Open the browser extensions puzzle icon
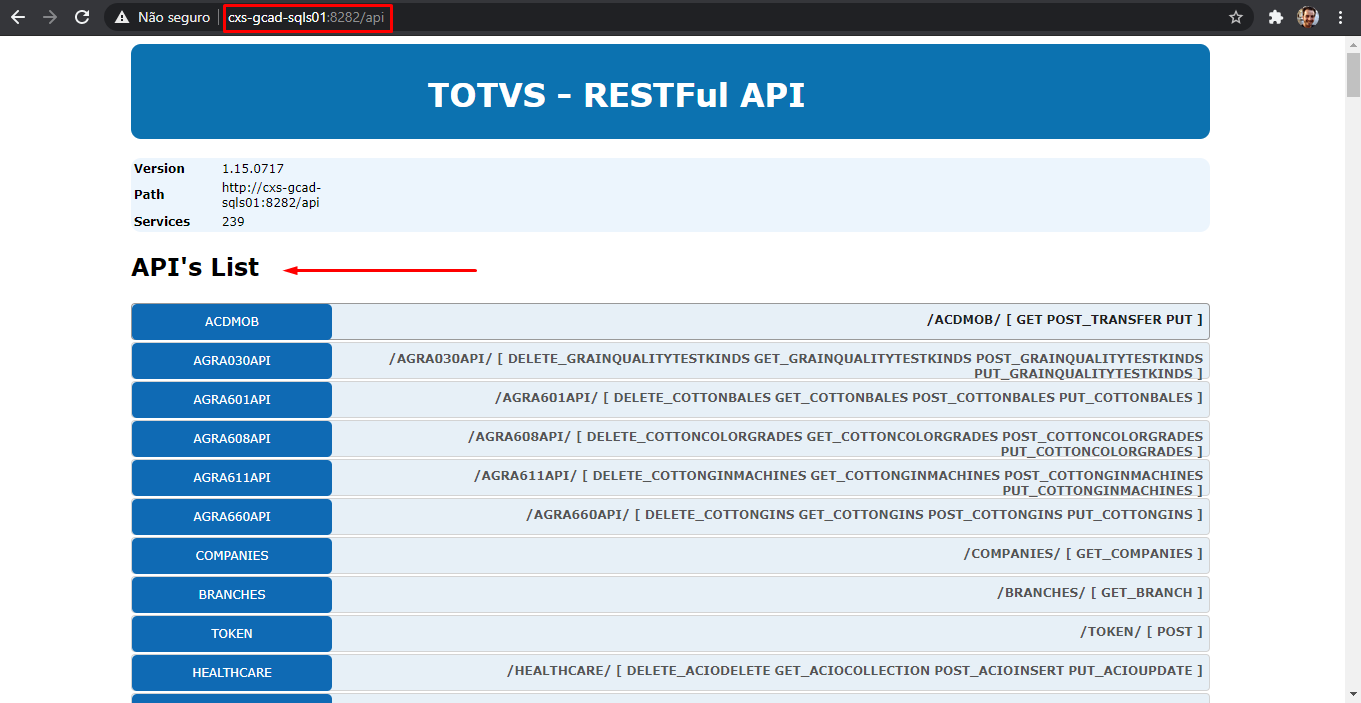Screen dimensions: 1361x703 point(1275,17)
